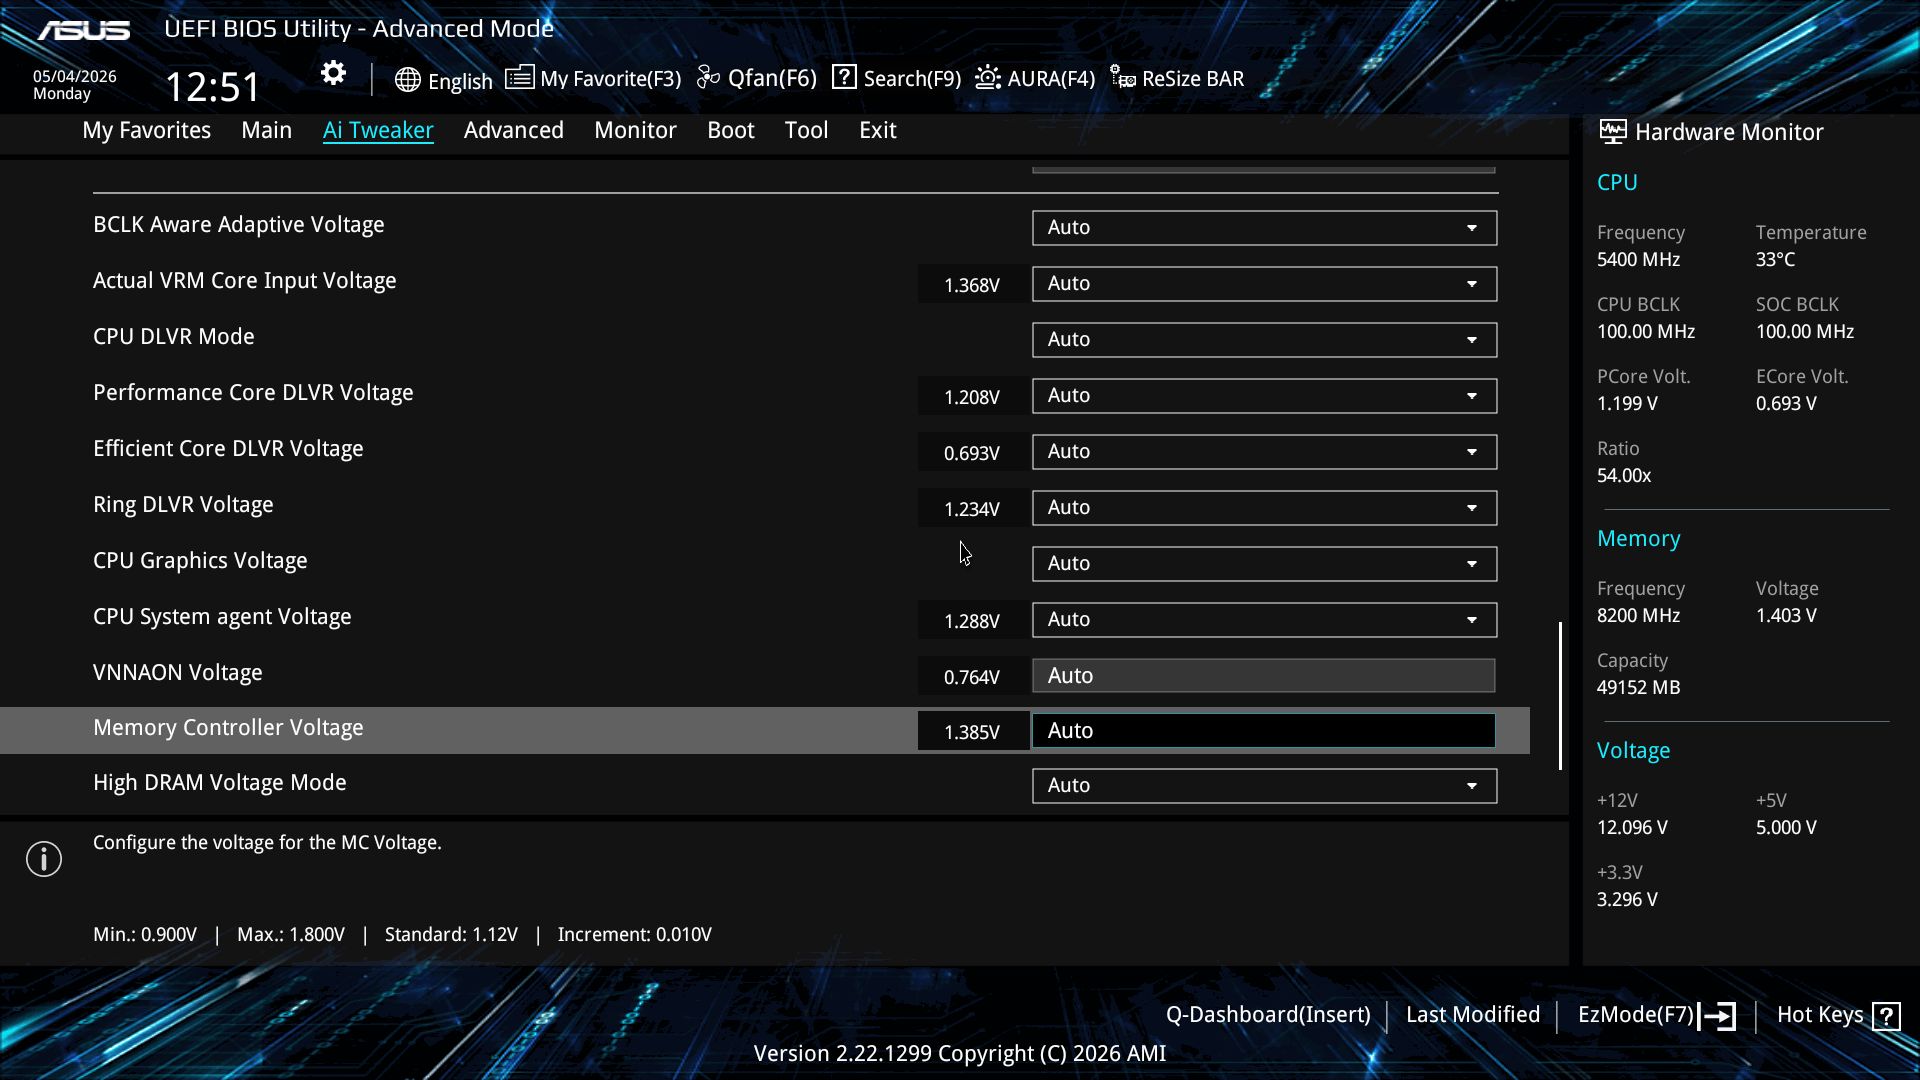Click the CPU frequency 5400 MHz value
This screenshot has height=1080, width=1920.
tap(1638, 260)
